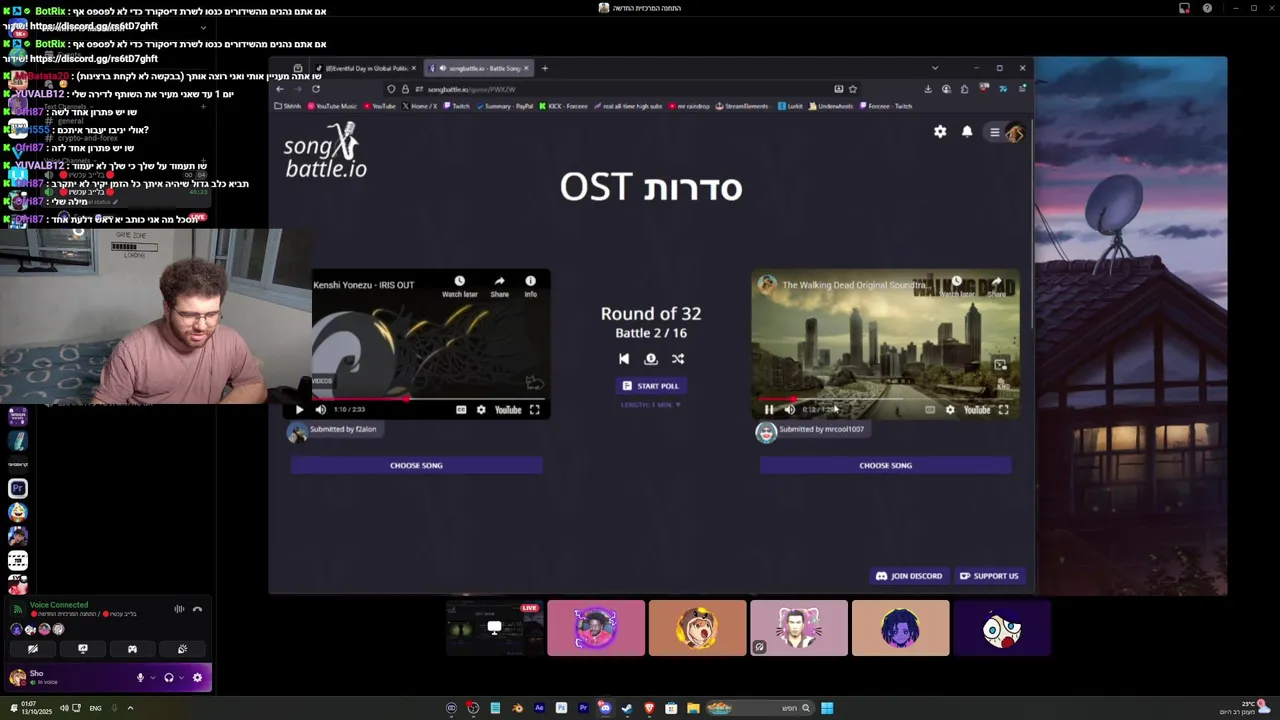Open the StreamElements bookmark

click(744, 106)
